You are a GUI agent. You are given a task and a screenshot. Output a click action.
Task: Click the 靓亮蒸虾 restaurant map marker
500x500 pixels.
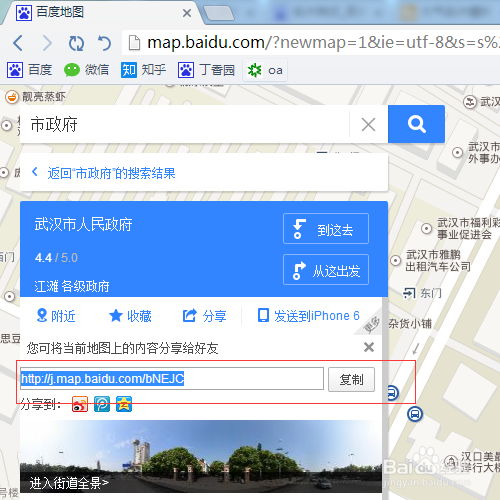[12, 97]
